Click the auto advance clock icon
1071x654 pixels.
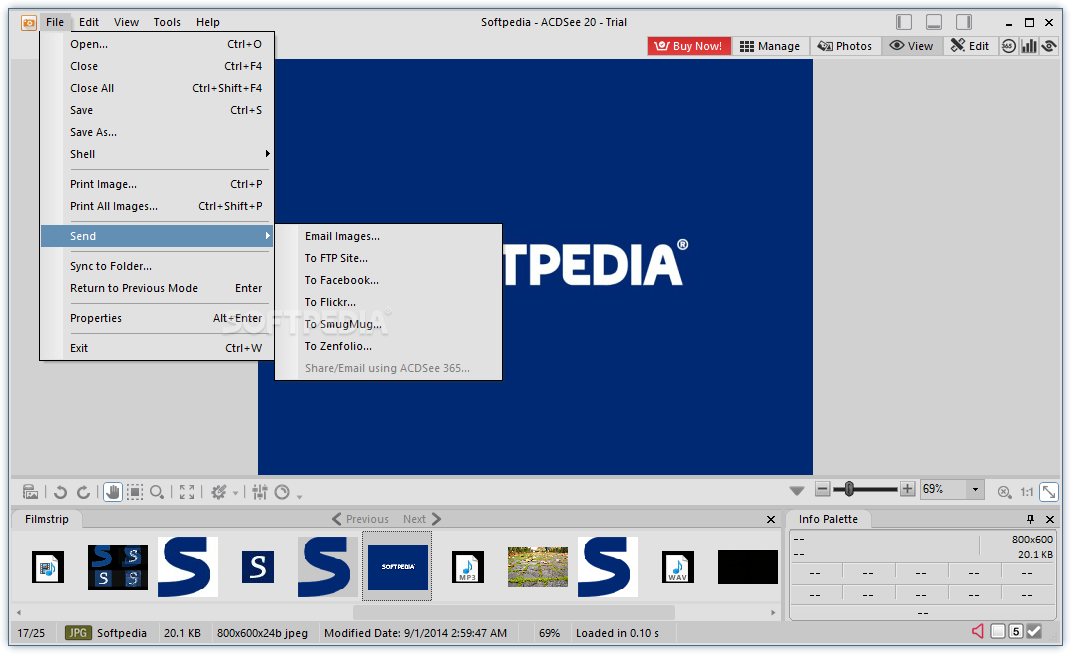pos(282,492)
